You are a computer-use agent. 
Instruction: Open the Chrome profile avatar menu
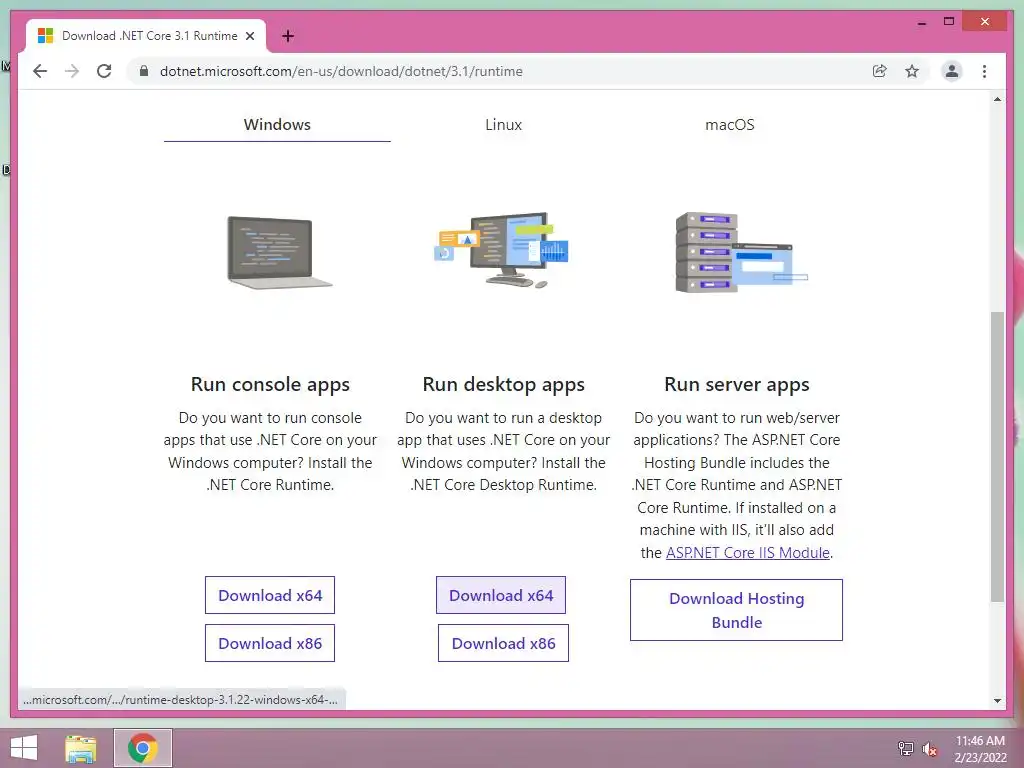tap(952, 71)
